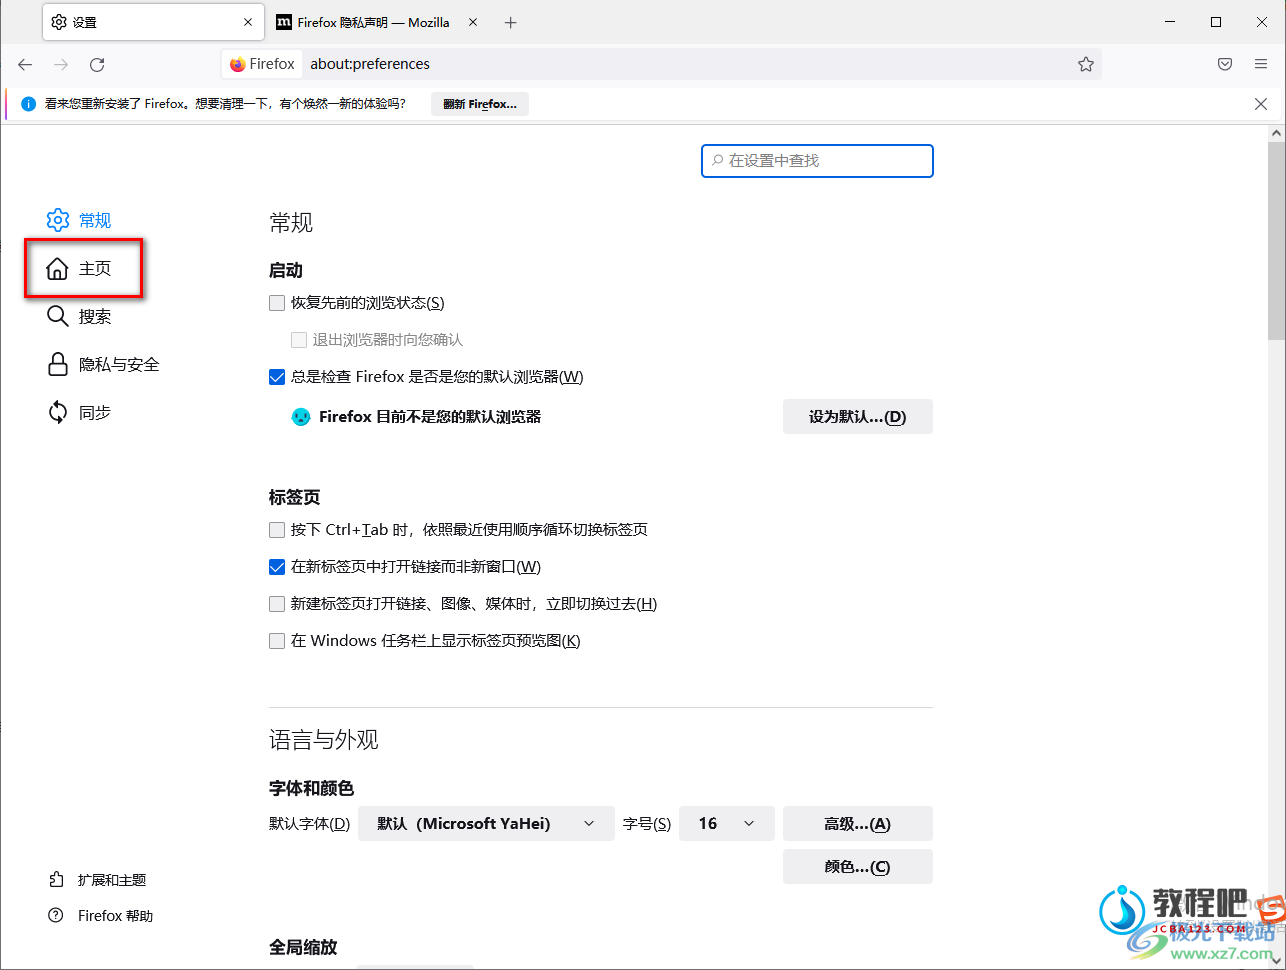Image resolution: width=1286 pixels, height=970 pixels.
Task: Open the 同步 settings category
Action: (80, 412)
